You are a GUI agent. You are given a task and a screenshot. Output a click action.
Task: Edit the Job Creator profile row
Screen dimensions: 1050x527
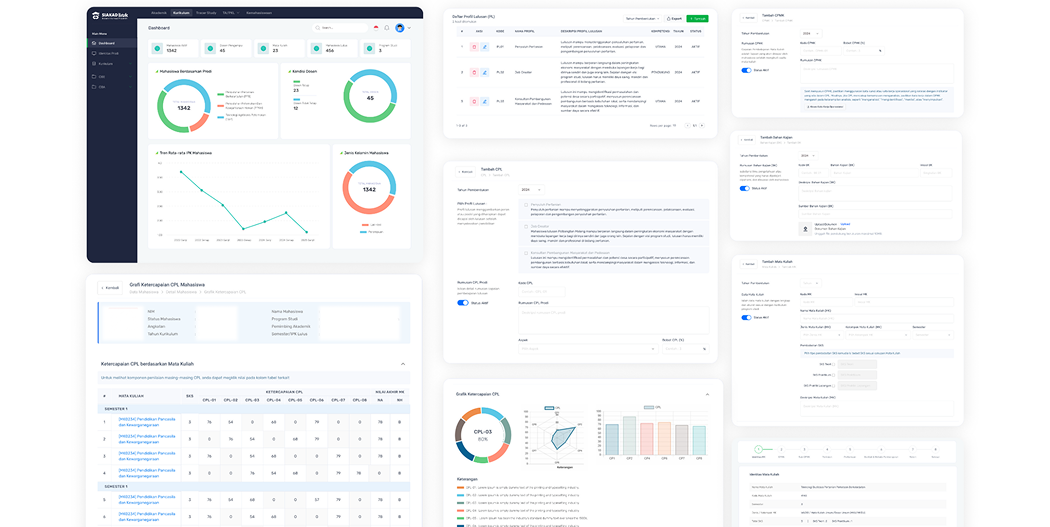[x=485, y=72]
